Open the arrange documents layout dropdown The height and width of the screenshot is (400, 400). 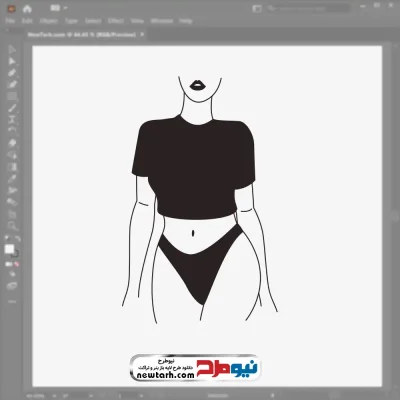pyautogui.click(x=58, y=8)
